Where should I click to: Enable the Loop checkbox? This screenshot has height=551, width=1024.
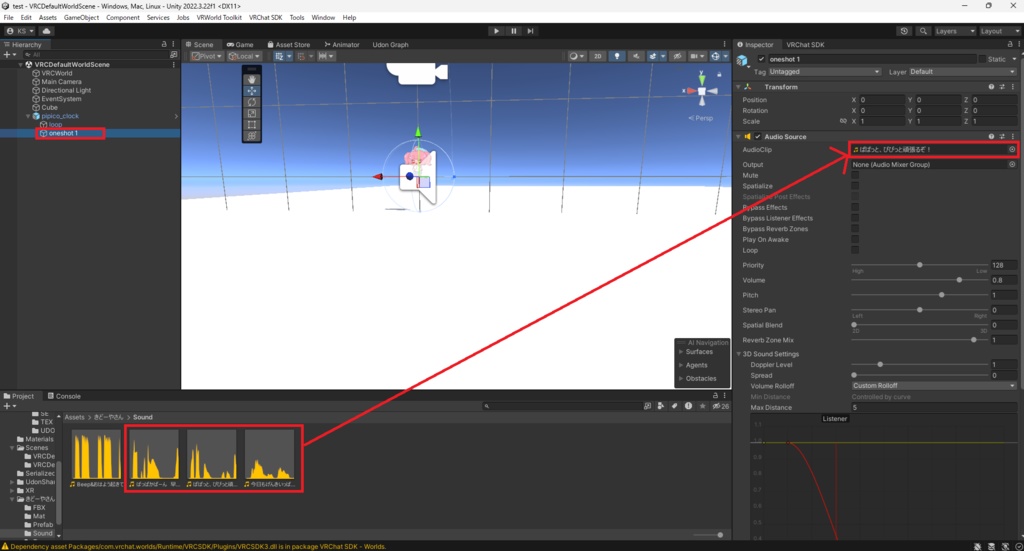click(x=855, y=250)
